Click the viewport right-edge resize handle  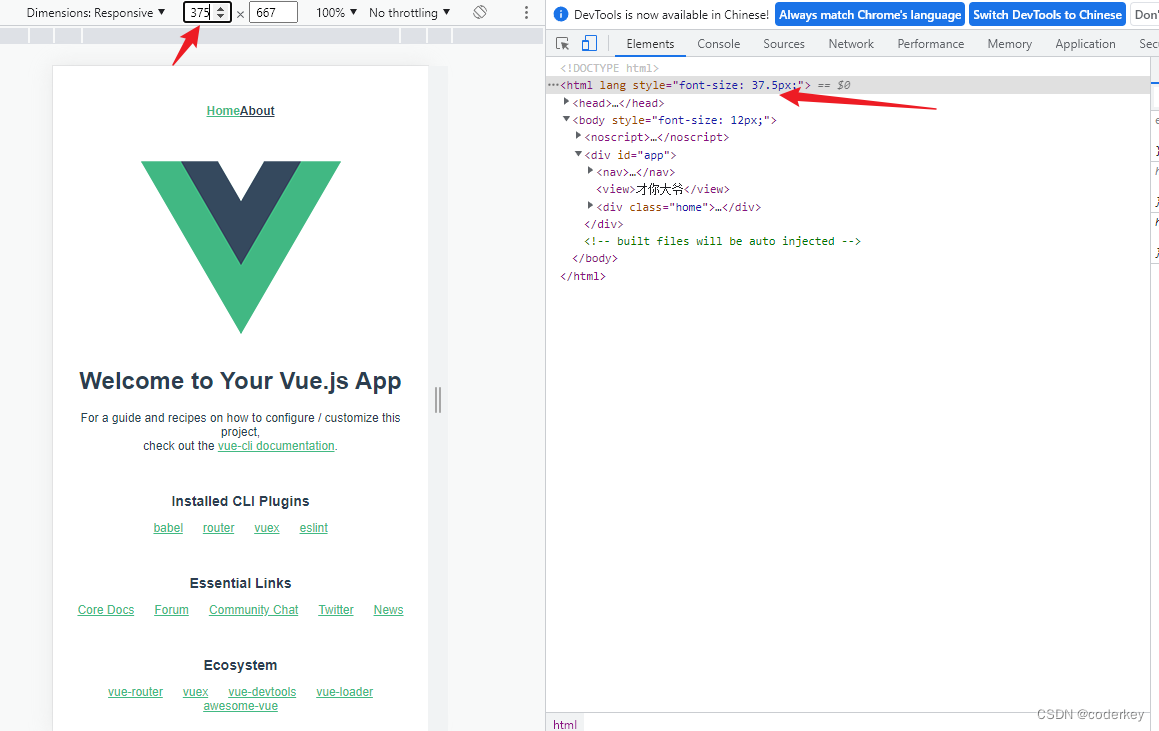[x=438, y=399]
